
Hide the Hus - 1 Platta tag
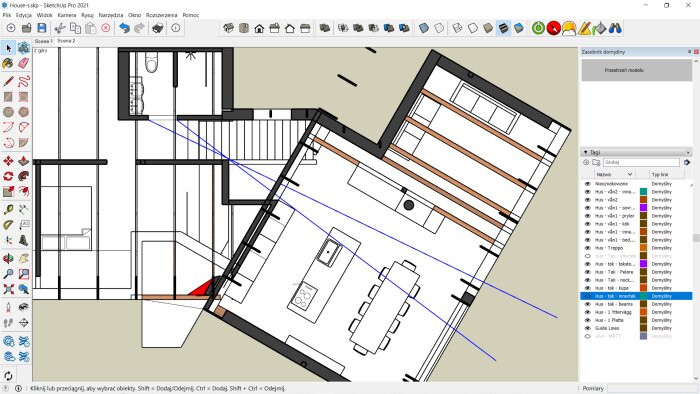coord(588,320)
